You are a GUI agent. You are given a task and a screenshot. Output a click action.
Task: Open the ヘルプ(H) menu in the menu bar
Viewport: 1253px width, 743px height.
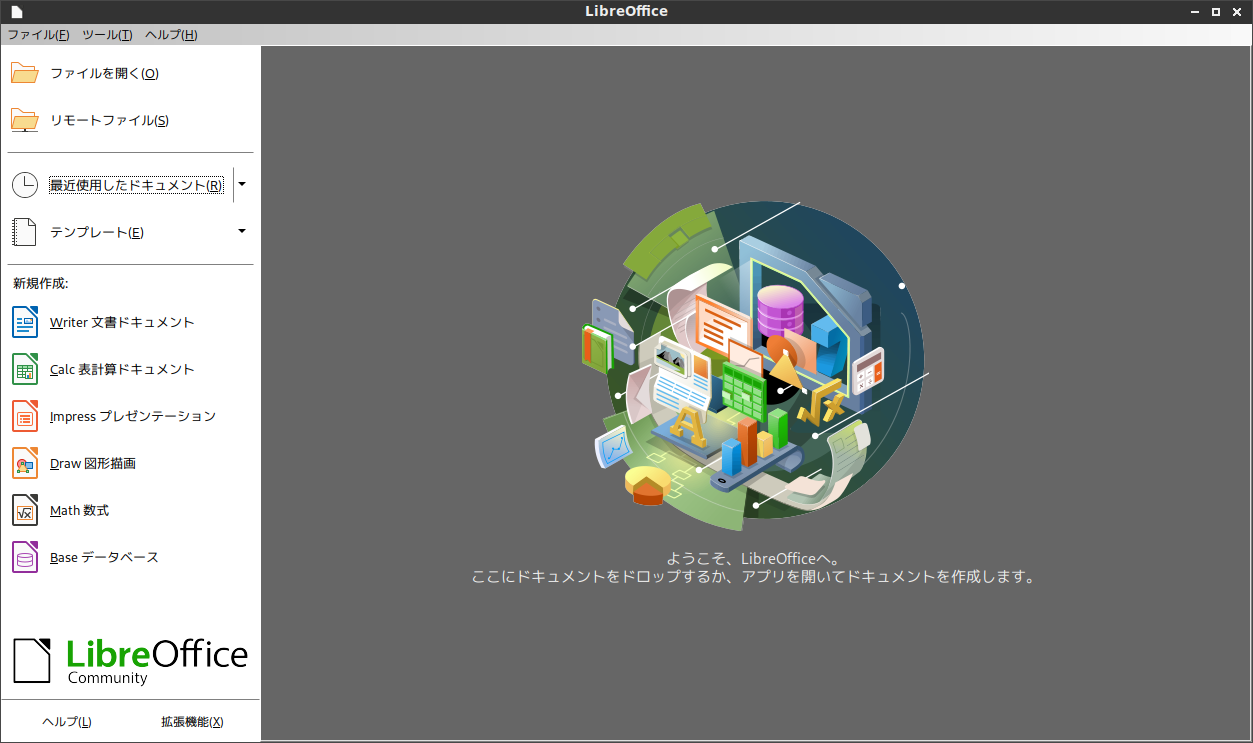(171, 35)
